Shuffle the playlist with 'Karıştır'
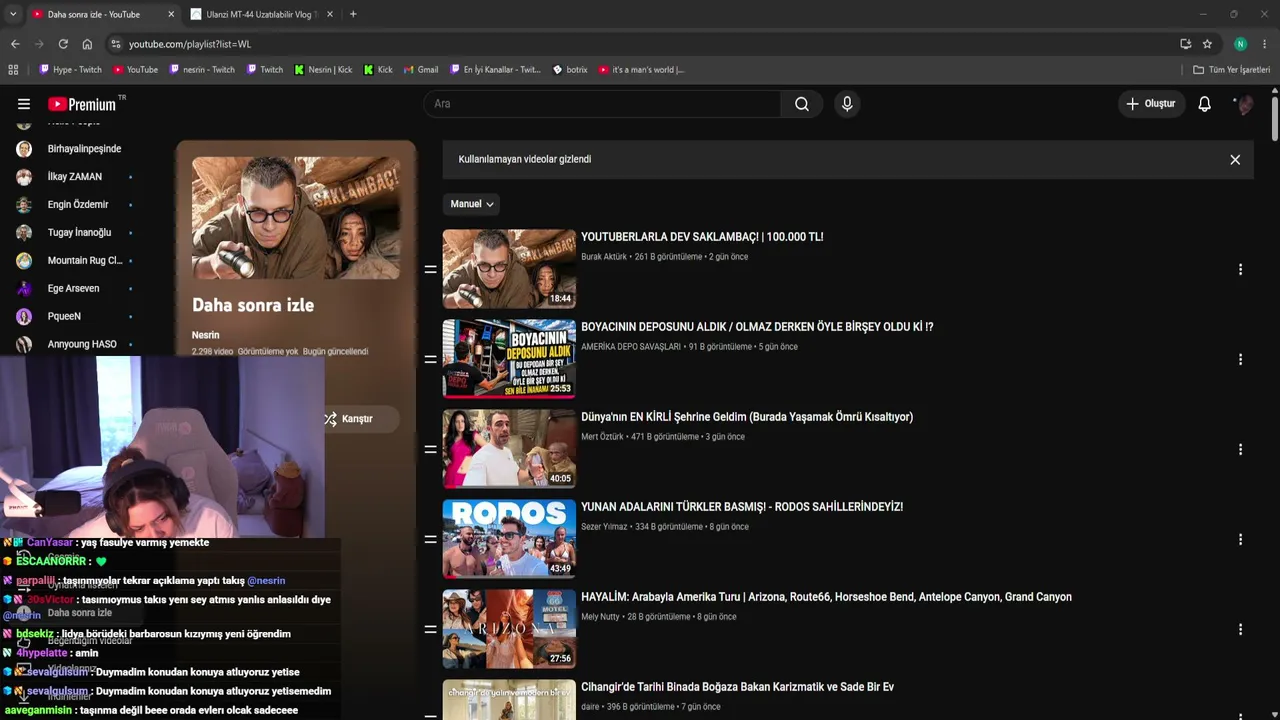Image resolution: width=1280 pixels, height=720 pixels. pyautogui.click(x=348, y=419)
